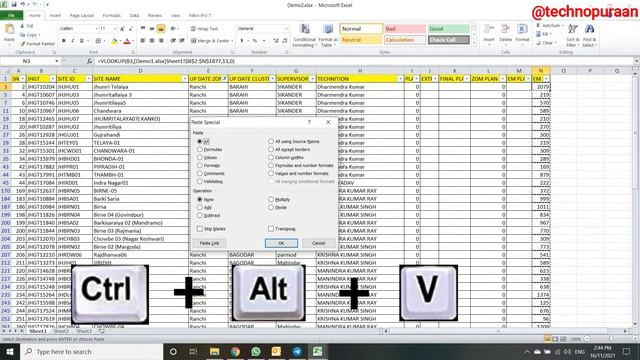Open the SITE ID column filter dropdown
The image size is (640, 360).
coord(88,79)
